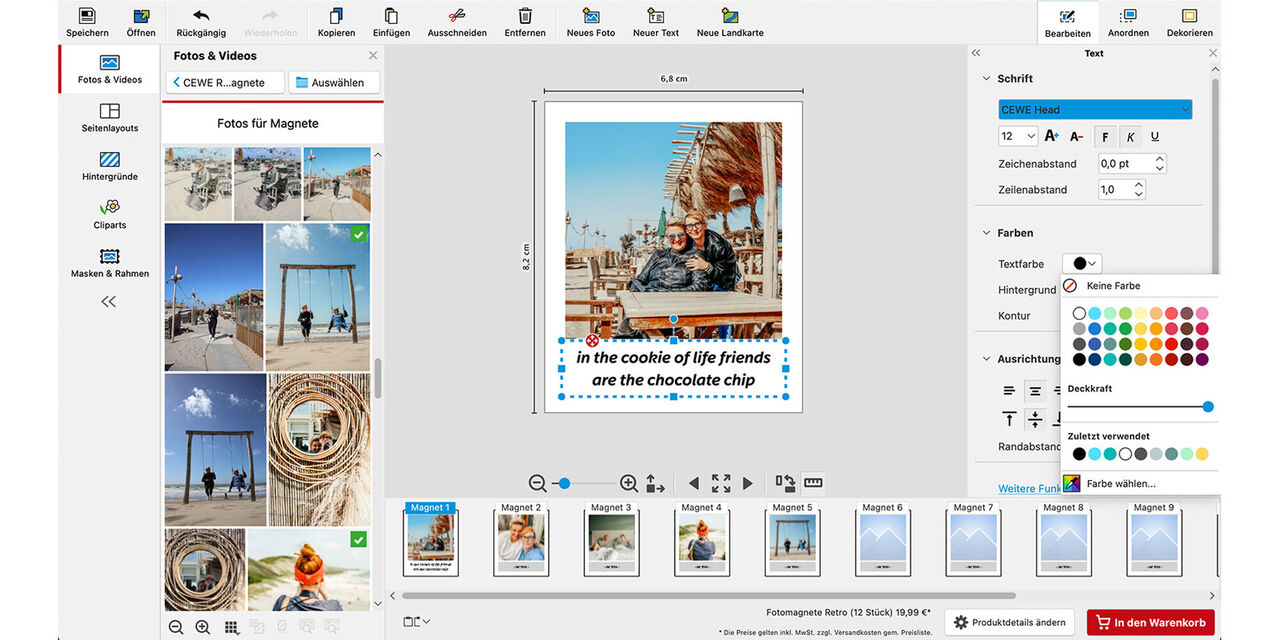Click the Speichern save icon

pyautogui.click(x=87, y=16)
